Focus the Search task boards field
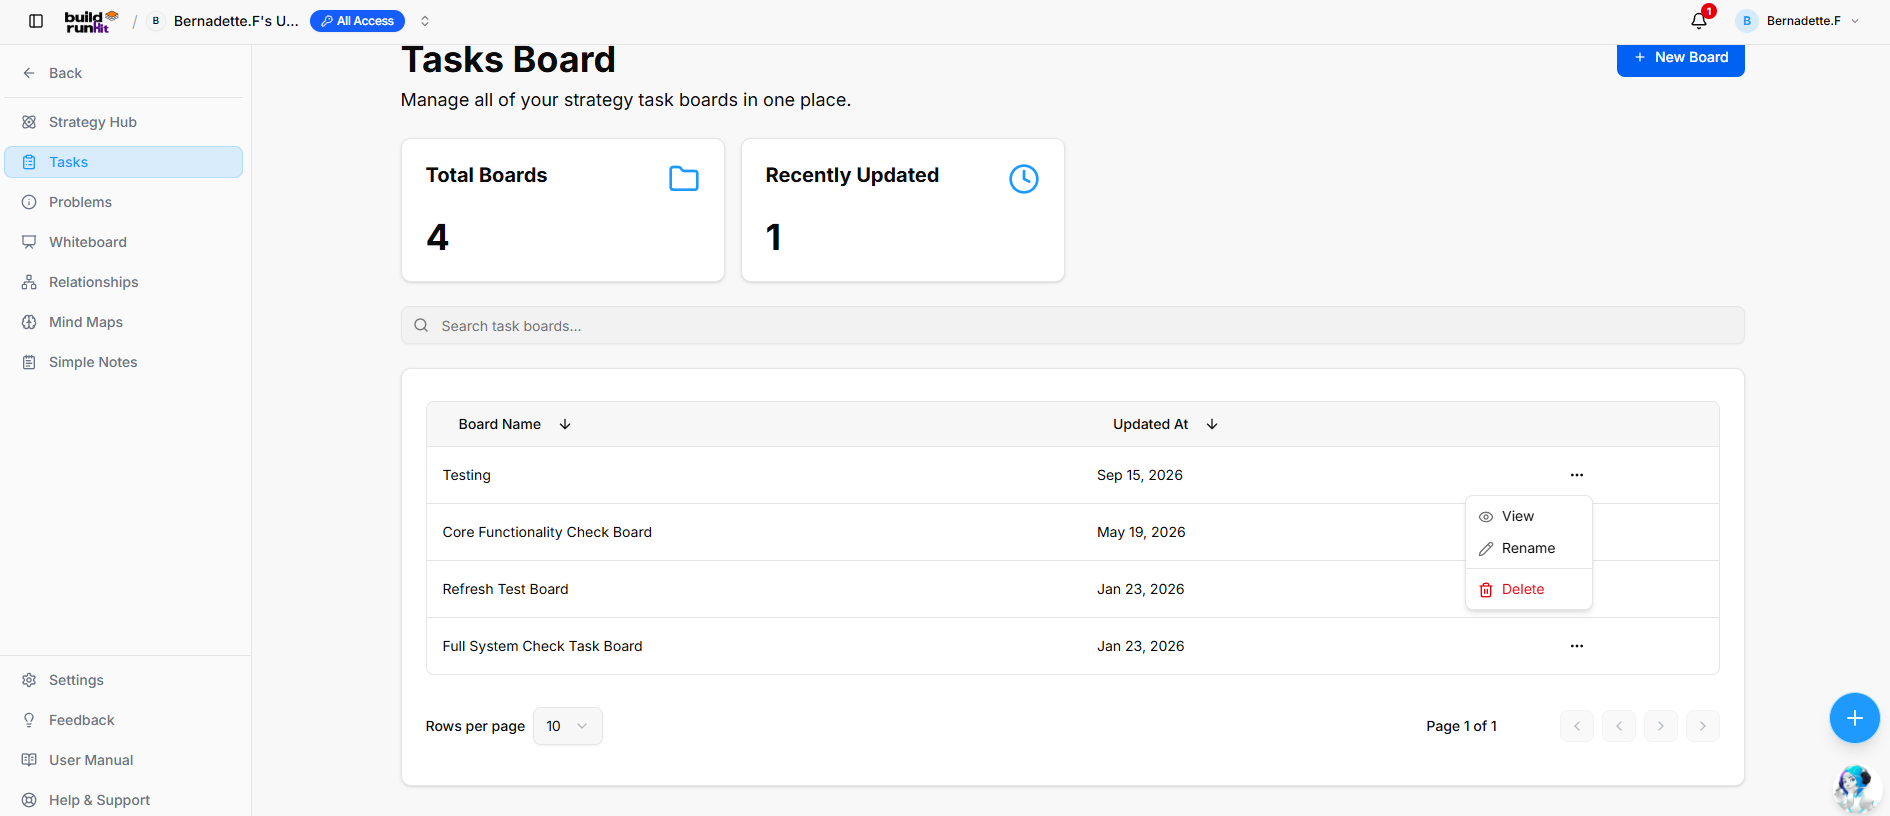1890x816 pixels. (1073, 326)
